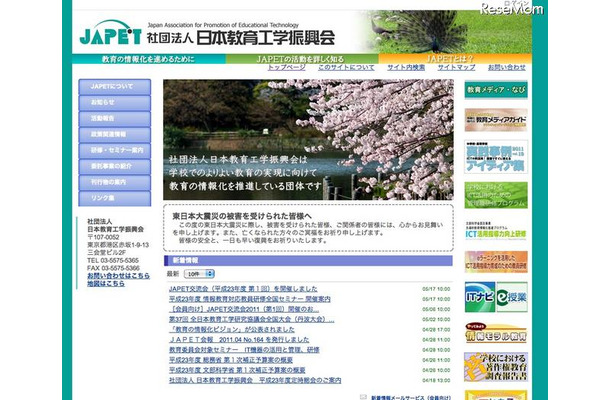Open news item 総務省 第1次補正予算案の概要
Image resolution: width=610 pixels, height=400 pixels.
[x=231, y=360]
